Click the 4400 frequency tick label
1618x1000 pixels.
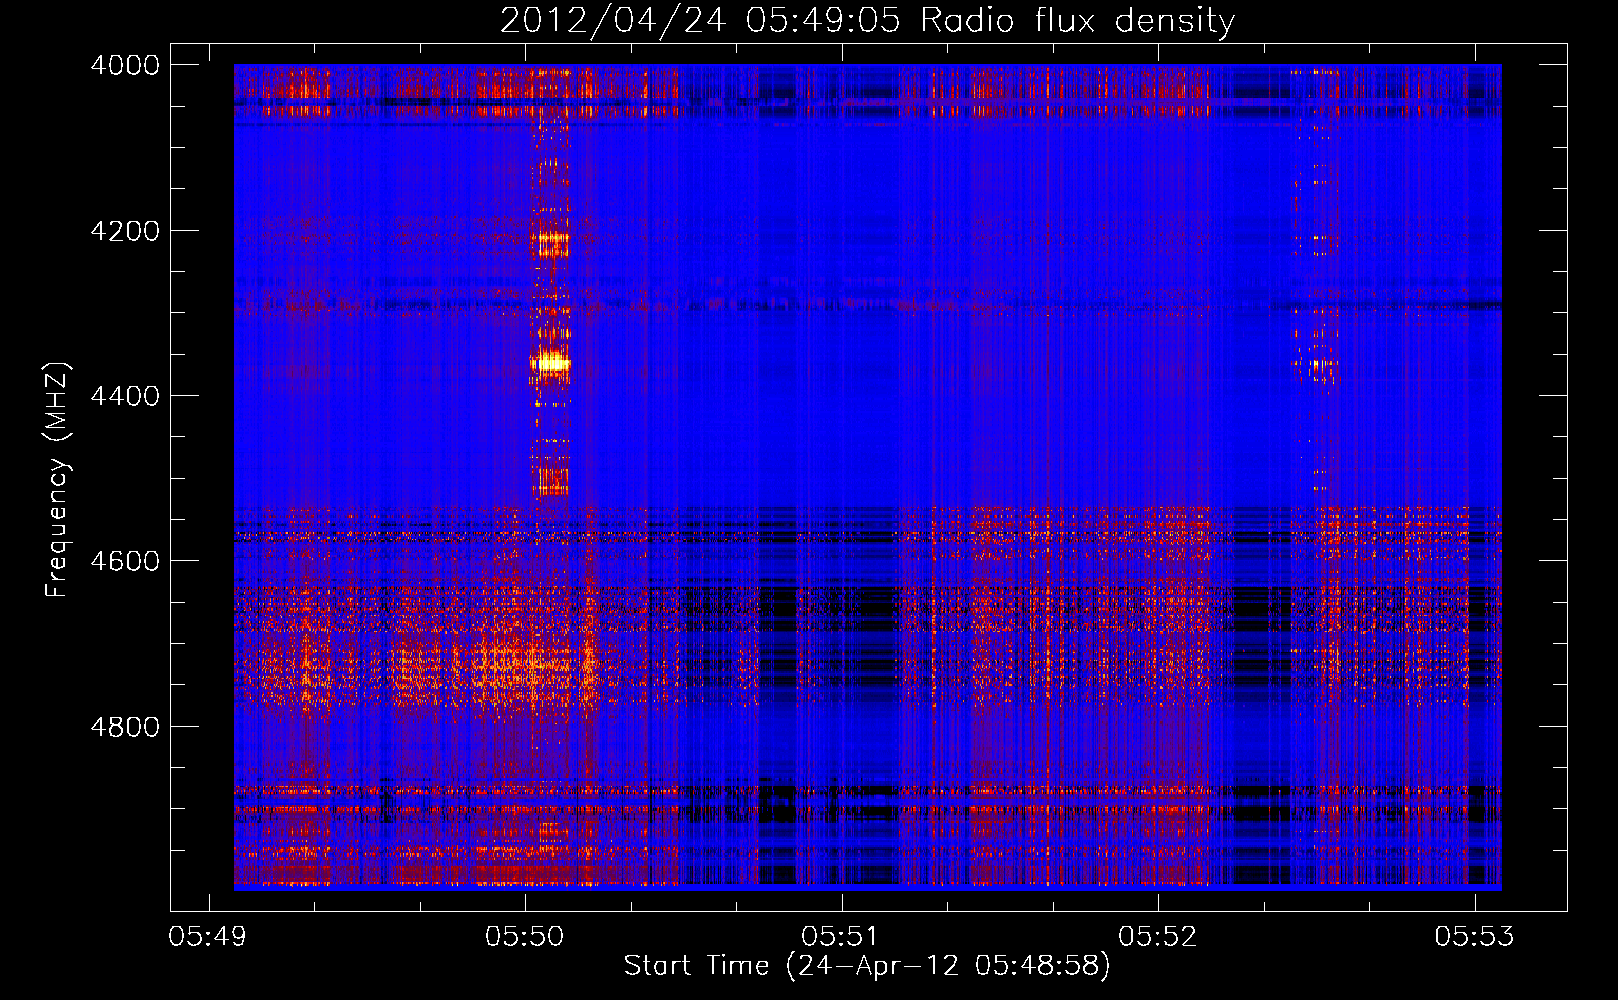pos(125,396)
